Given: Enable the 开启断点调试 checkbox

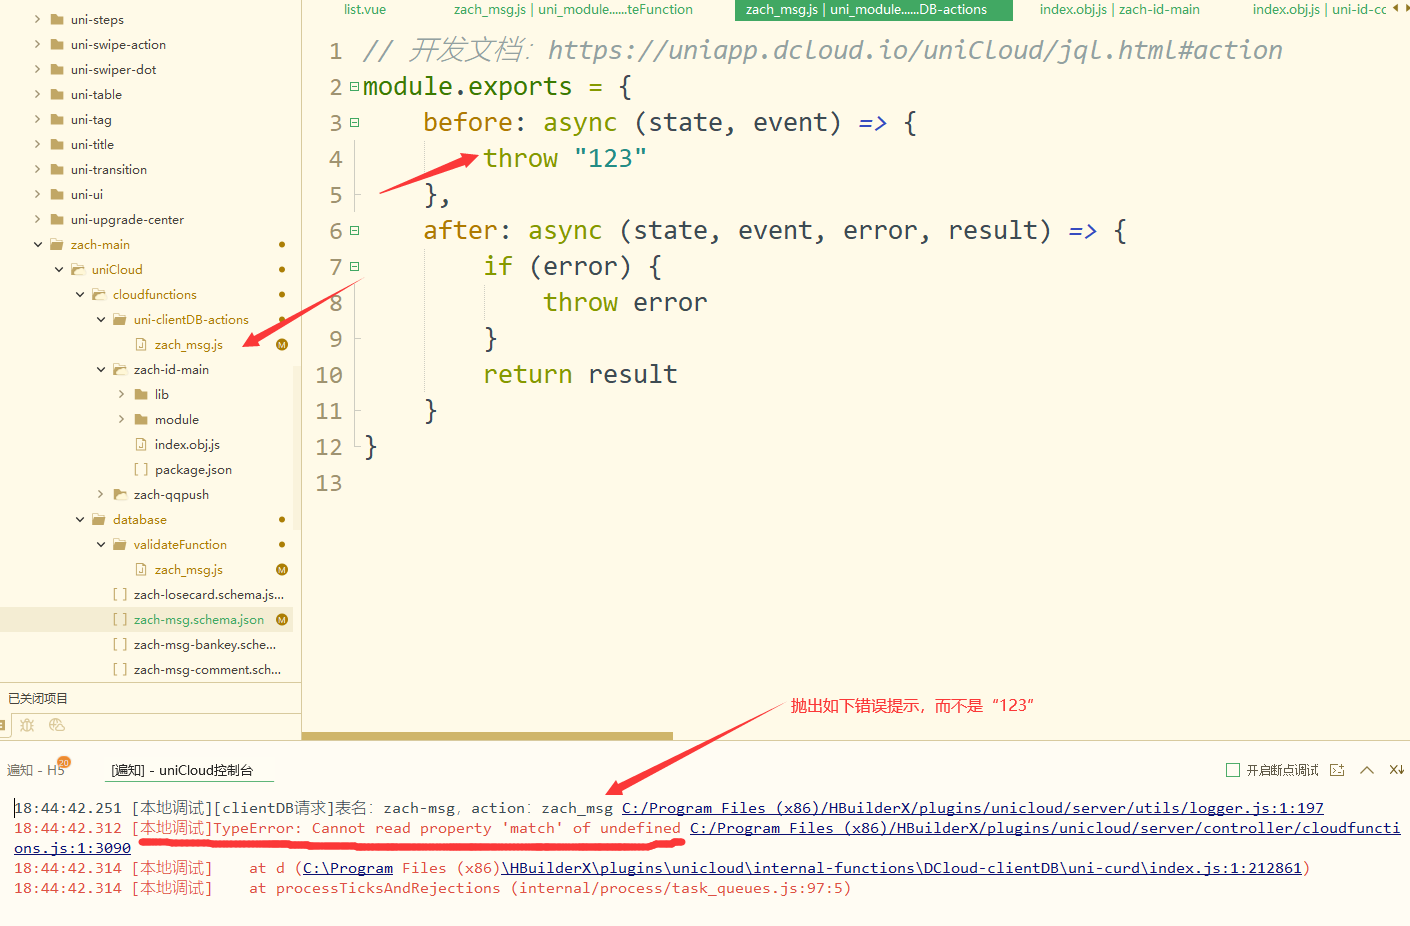Looking at the screenshot, I should [1233, 770].
